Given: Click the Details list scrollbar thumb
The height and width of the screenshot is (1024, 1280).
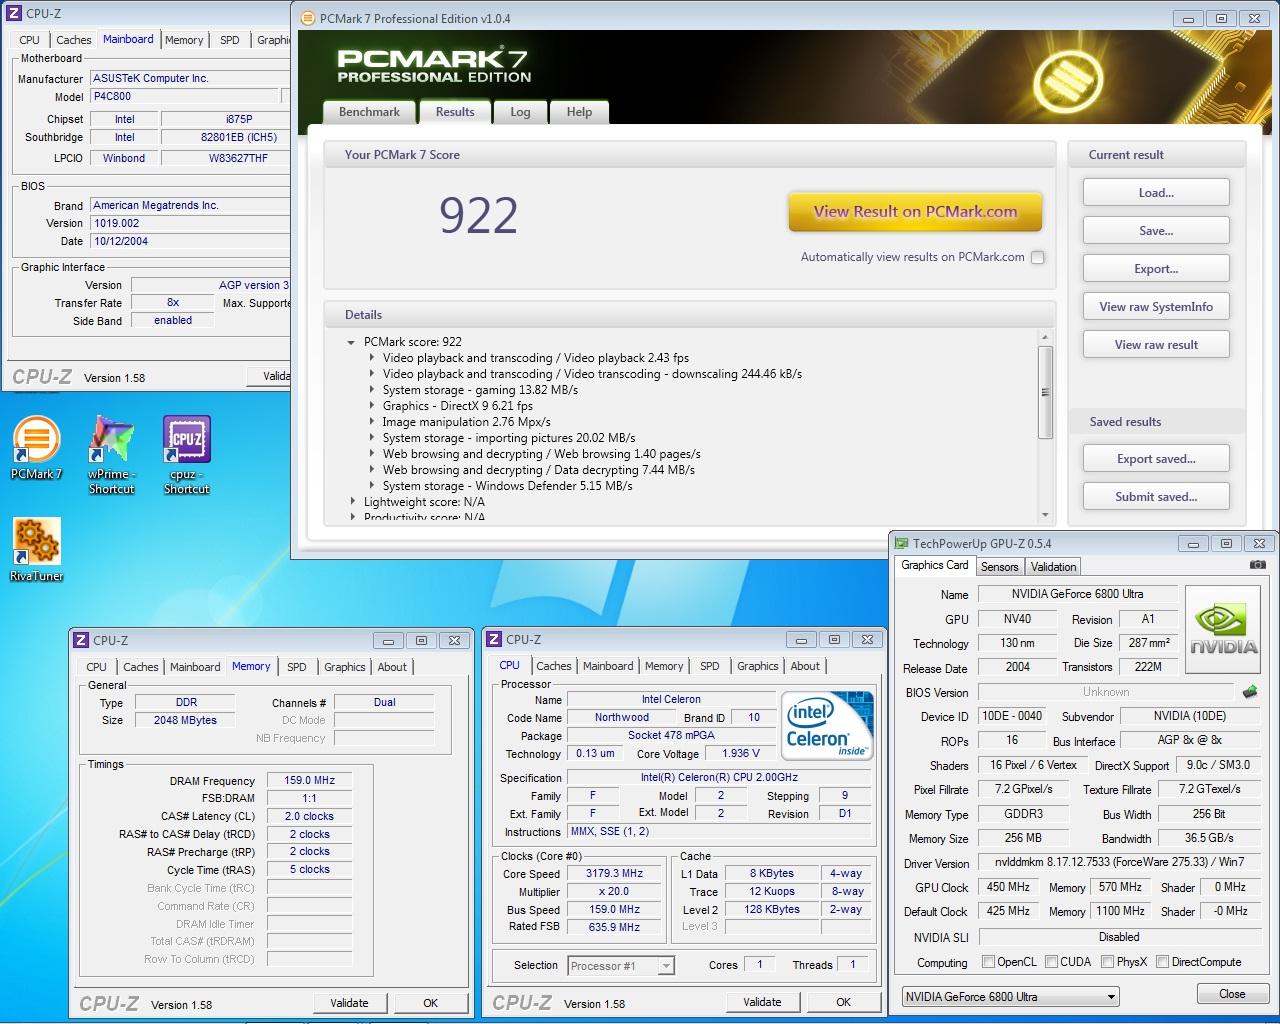Looking at the screenshot, I should click(1045, 392).
